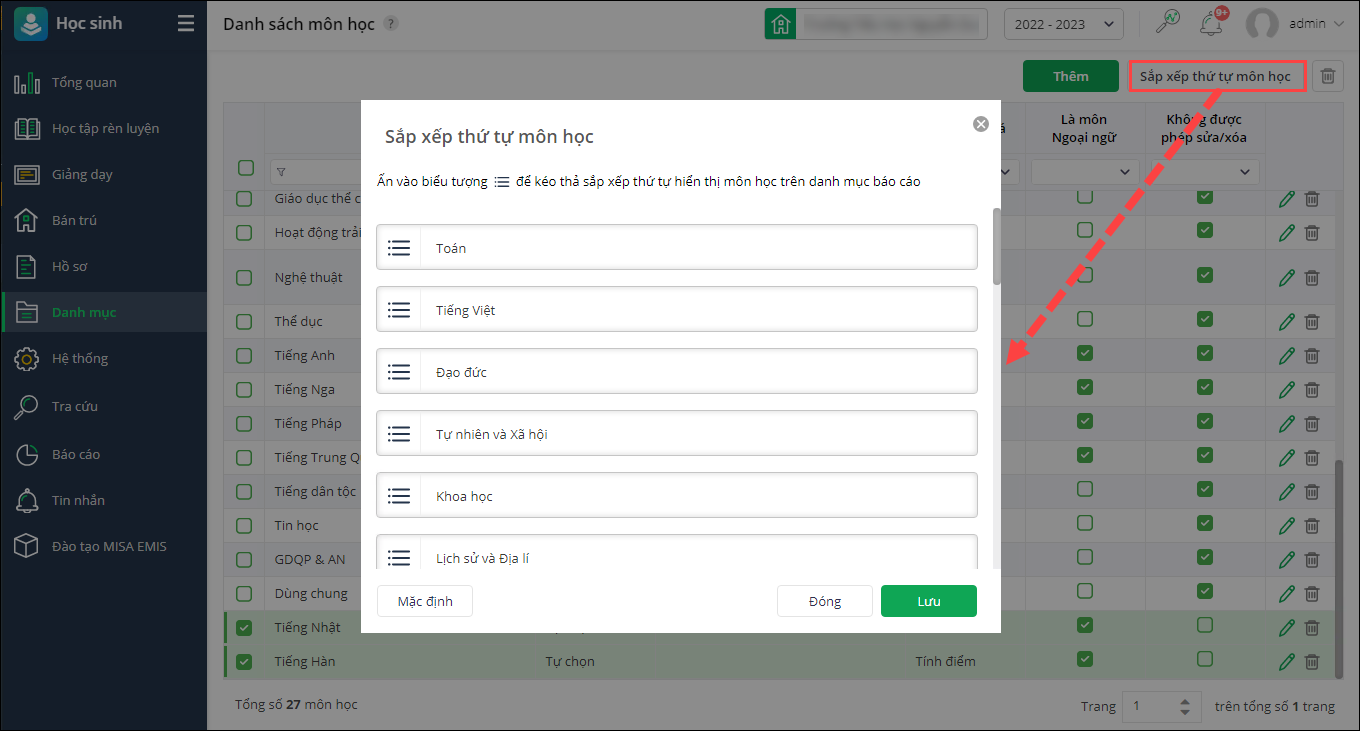Tick the Nghệ thuật row selection checkbox
1360x731 pixels.
[x=244, y=278]
